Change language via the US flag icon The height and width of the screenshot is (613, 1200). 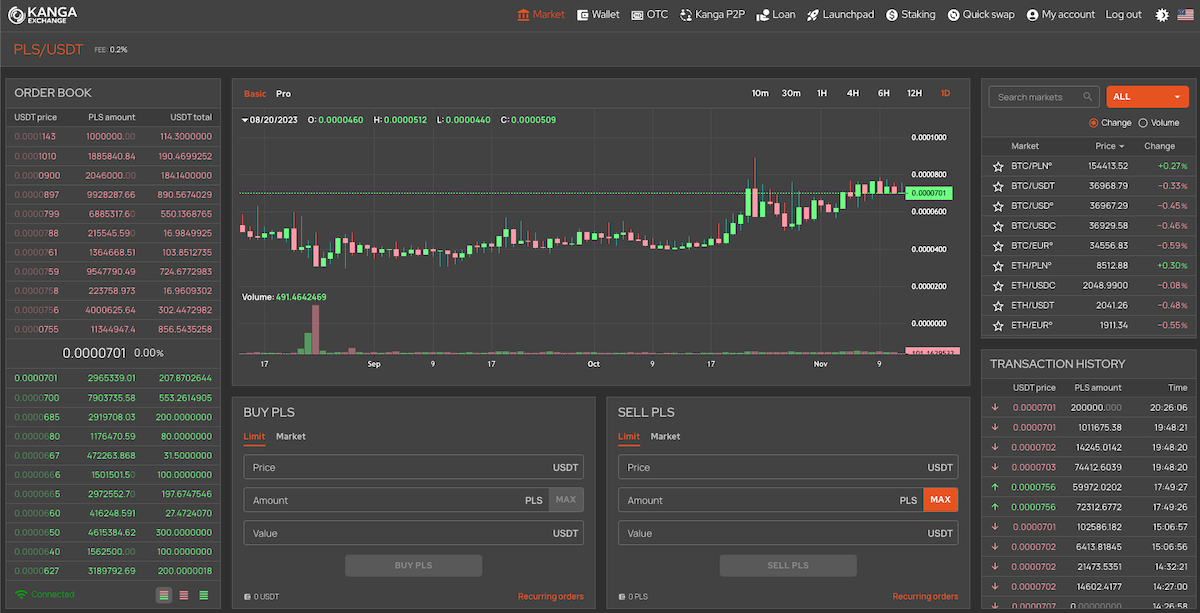(x=1185, y=15)
